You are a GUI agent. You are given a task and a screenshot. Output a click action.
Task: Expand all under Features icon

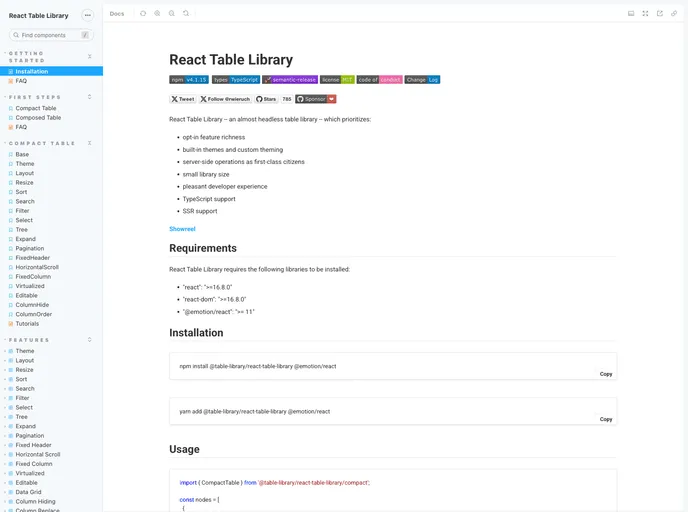tap(90, 340)
